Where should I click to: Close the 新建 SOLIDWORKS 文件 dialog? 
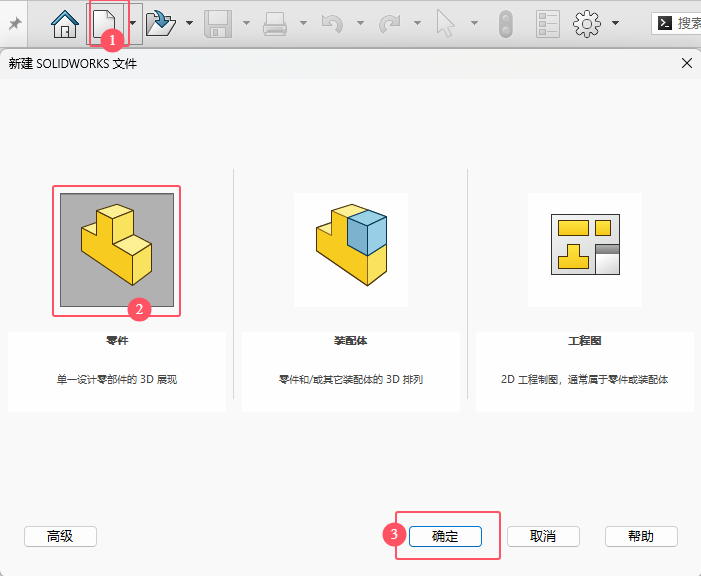pyautogui.click(x=687, y=63)
